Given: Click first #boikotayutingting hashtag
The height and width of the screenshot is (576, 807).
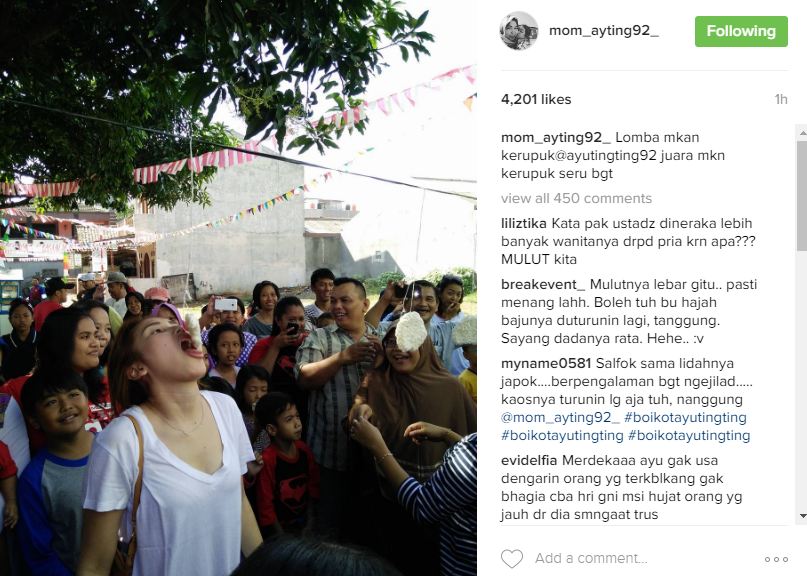Looking at the screenshot, I should point(685,417).
